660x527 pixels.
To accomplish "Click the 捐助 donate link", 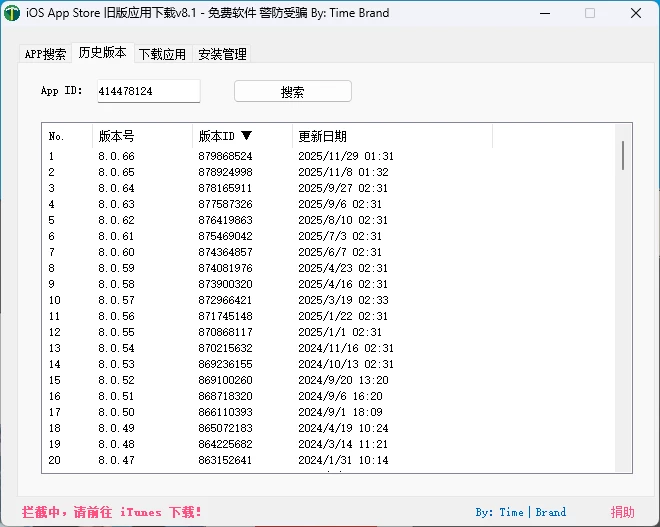I will (622, 512).
